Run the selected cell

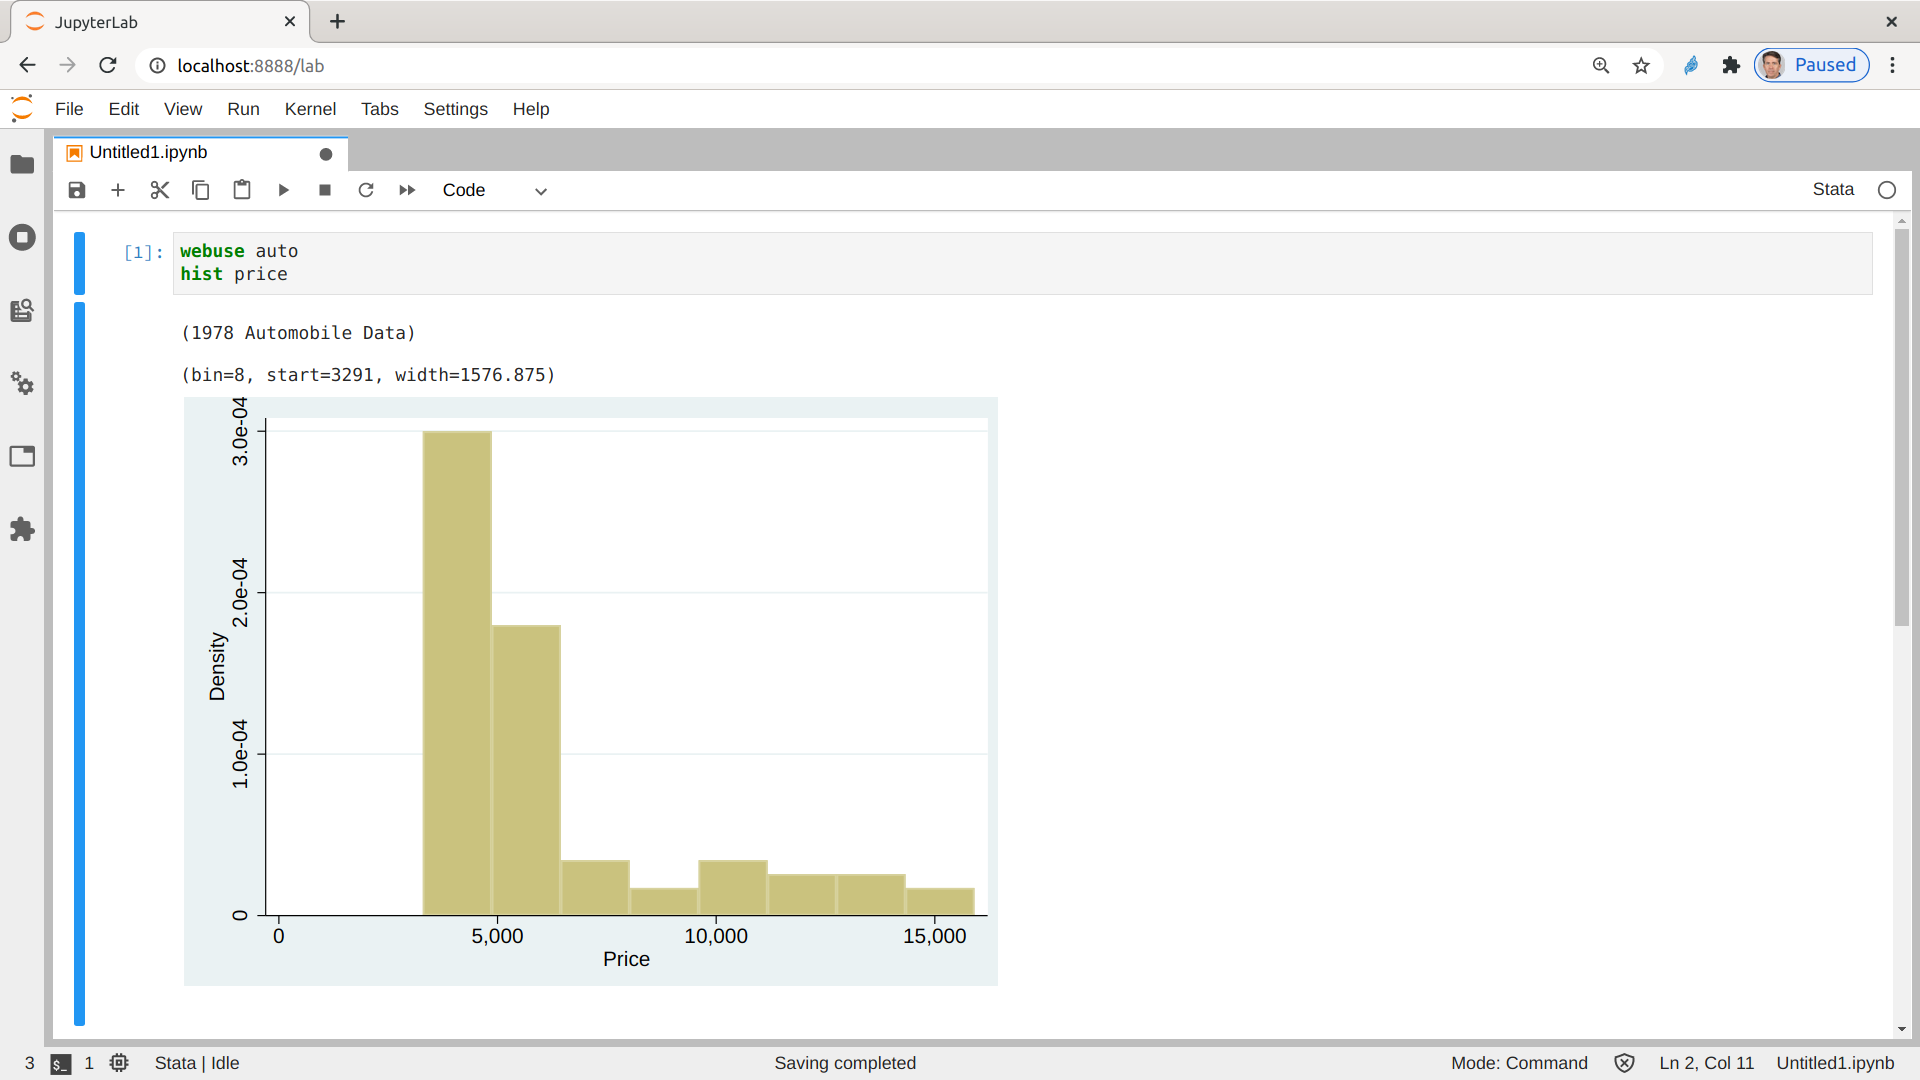[x=283, y=190]
